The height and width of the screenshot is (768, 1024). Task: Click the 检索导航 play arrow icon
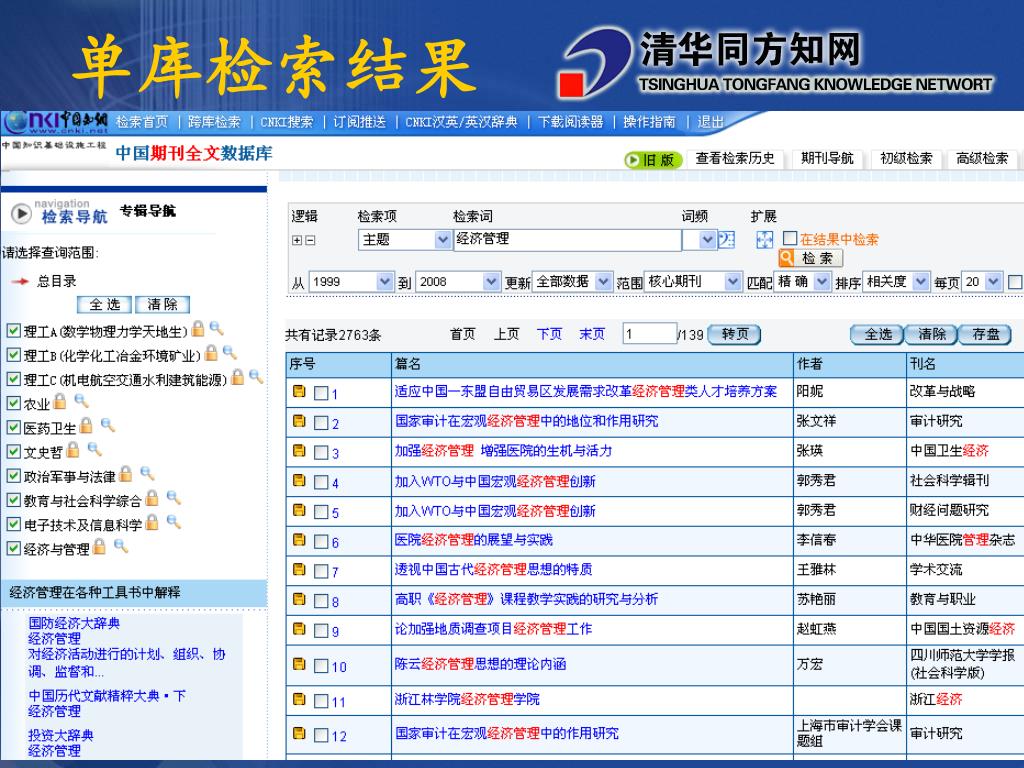[x=21, y=213]
